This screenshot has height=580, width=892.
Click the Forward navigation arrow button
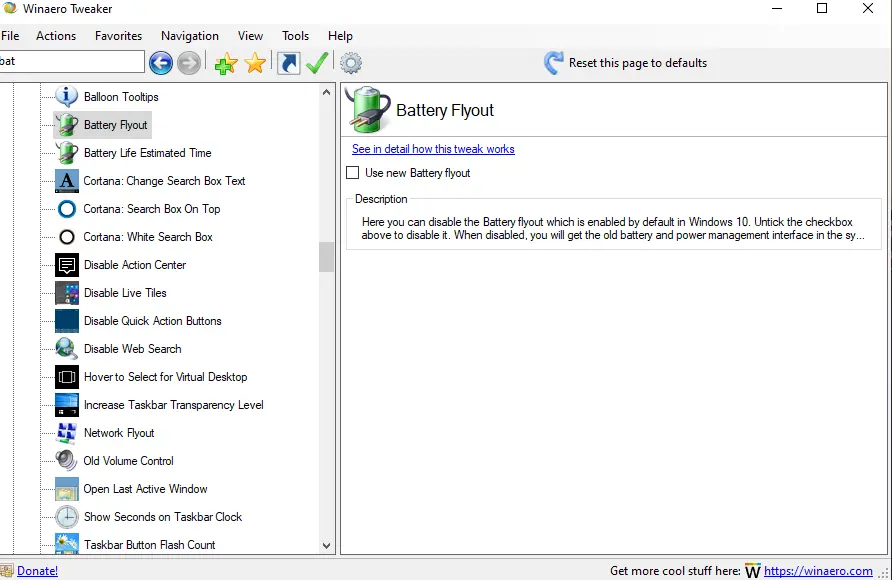(189, 63)
